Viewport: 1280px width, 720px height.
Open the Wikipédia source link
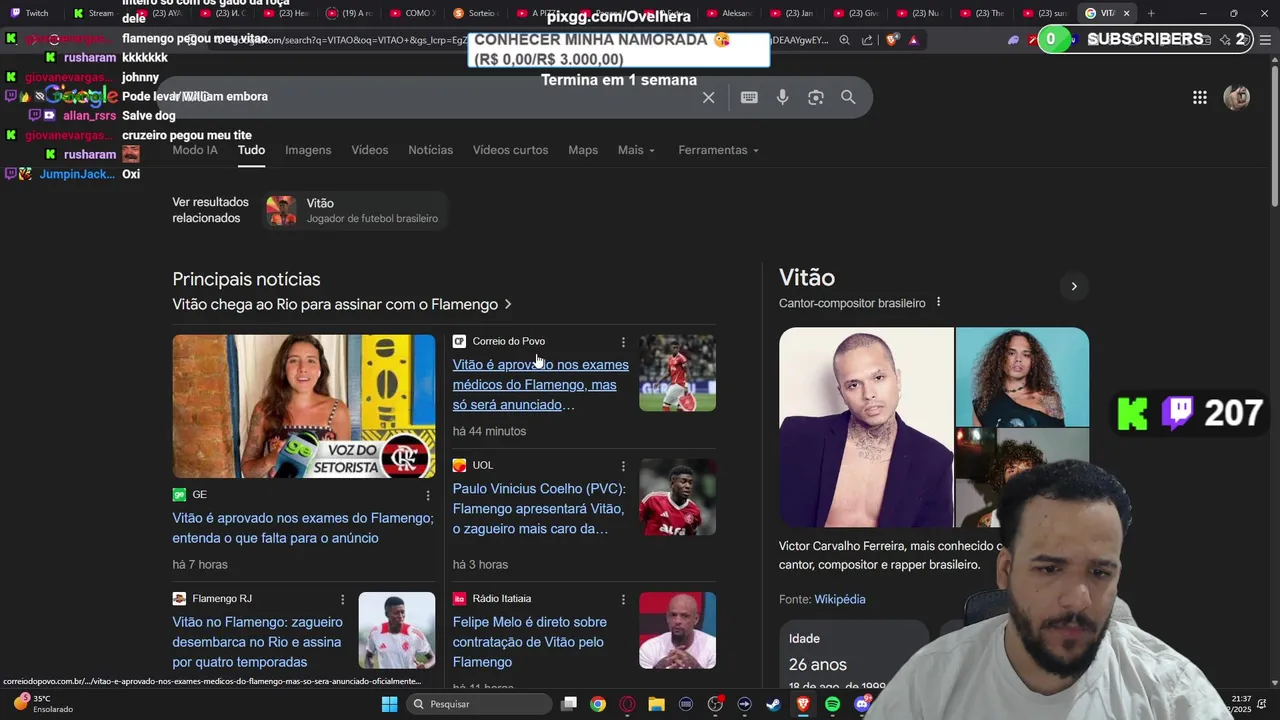pyautogui.click(x=840, y=599)
